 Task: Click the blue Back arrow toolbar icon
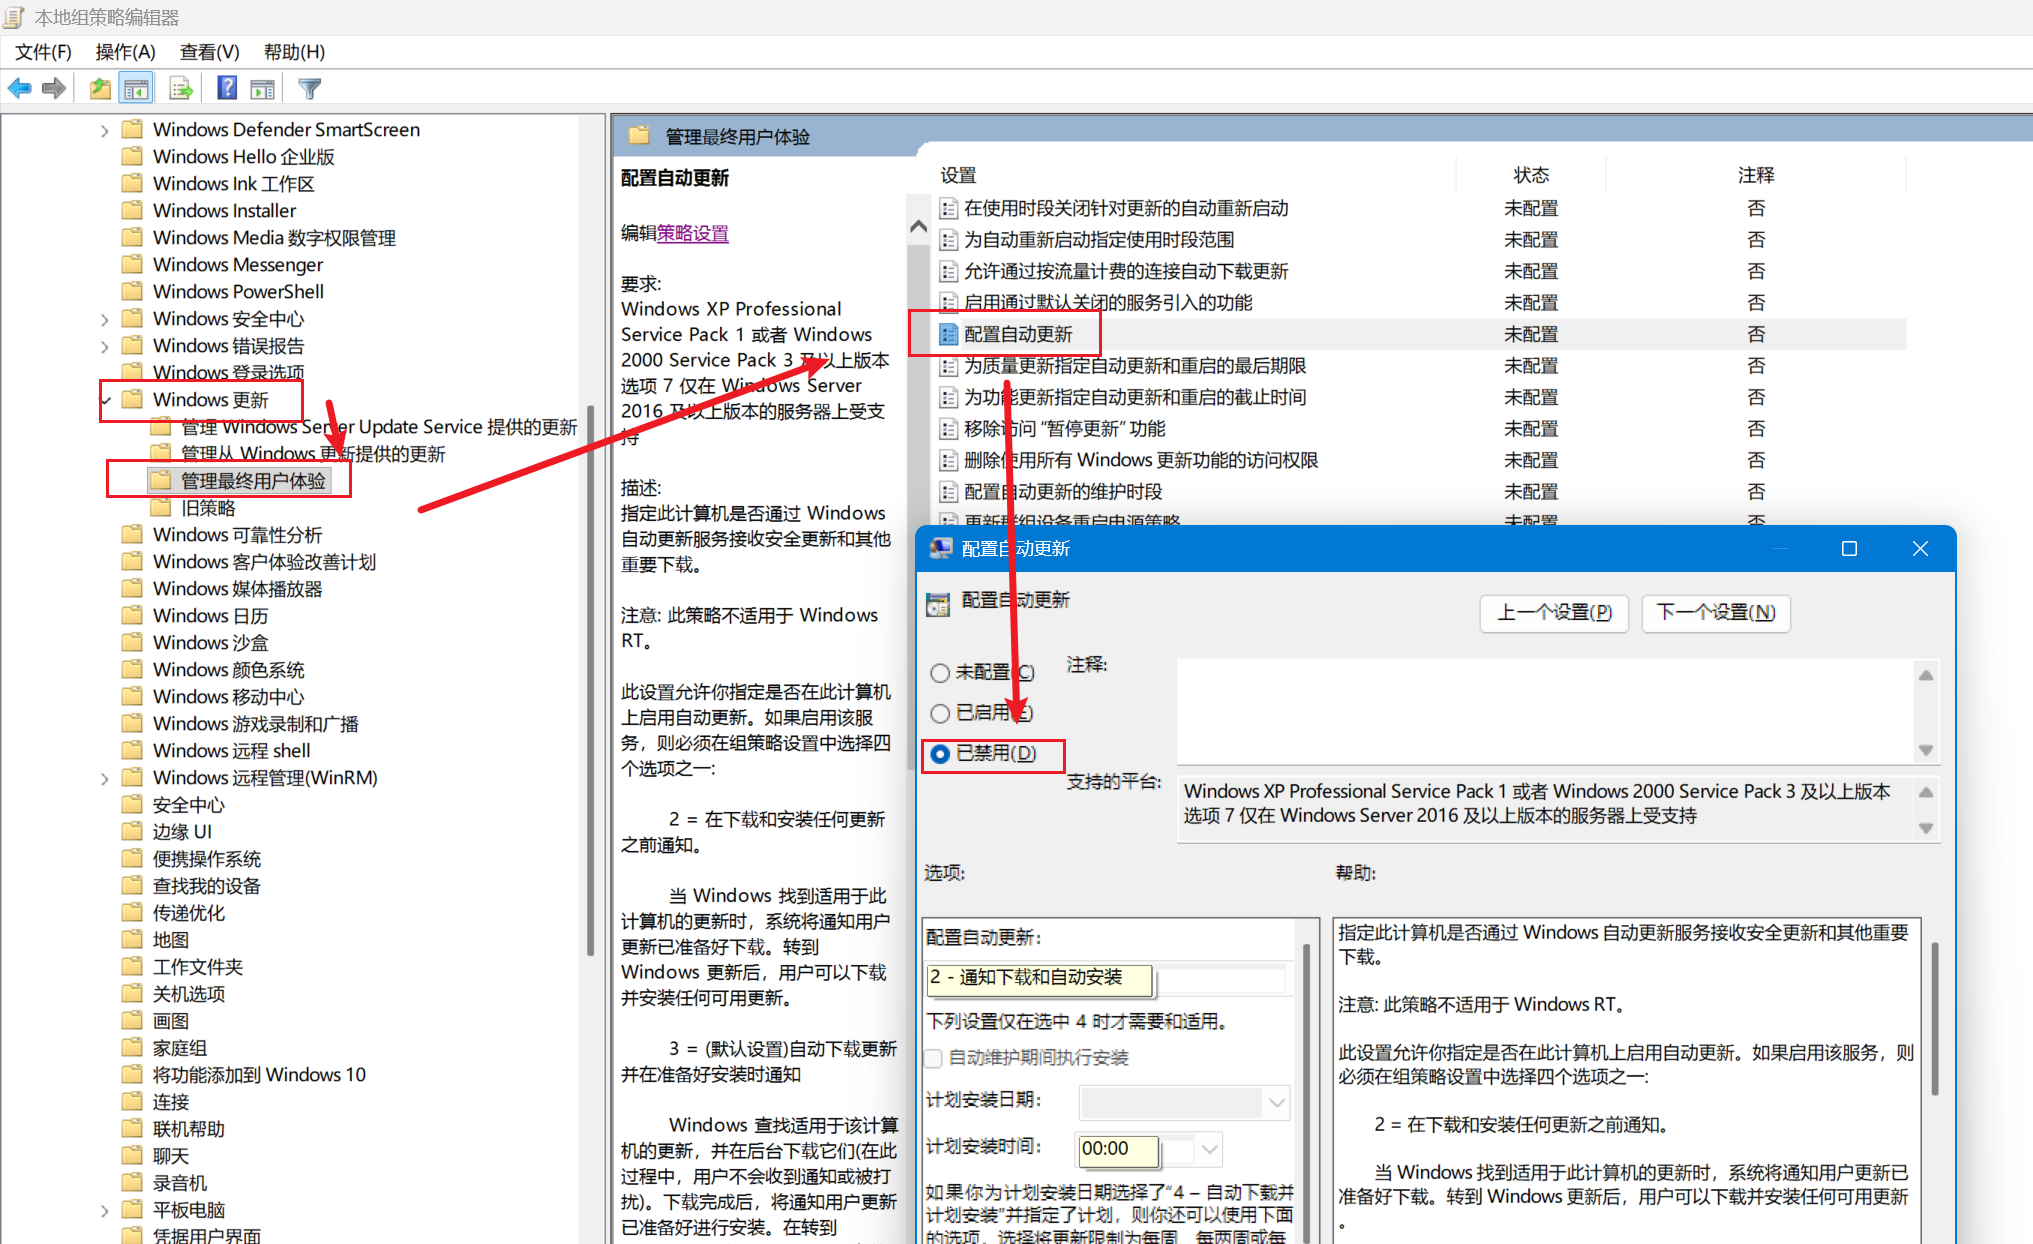coord(19,89)
